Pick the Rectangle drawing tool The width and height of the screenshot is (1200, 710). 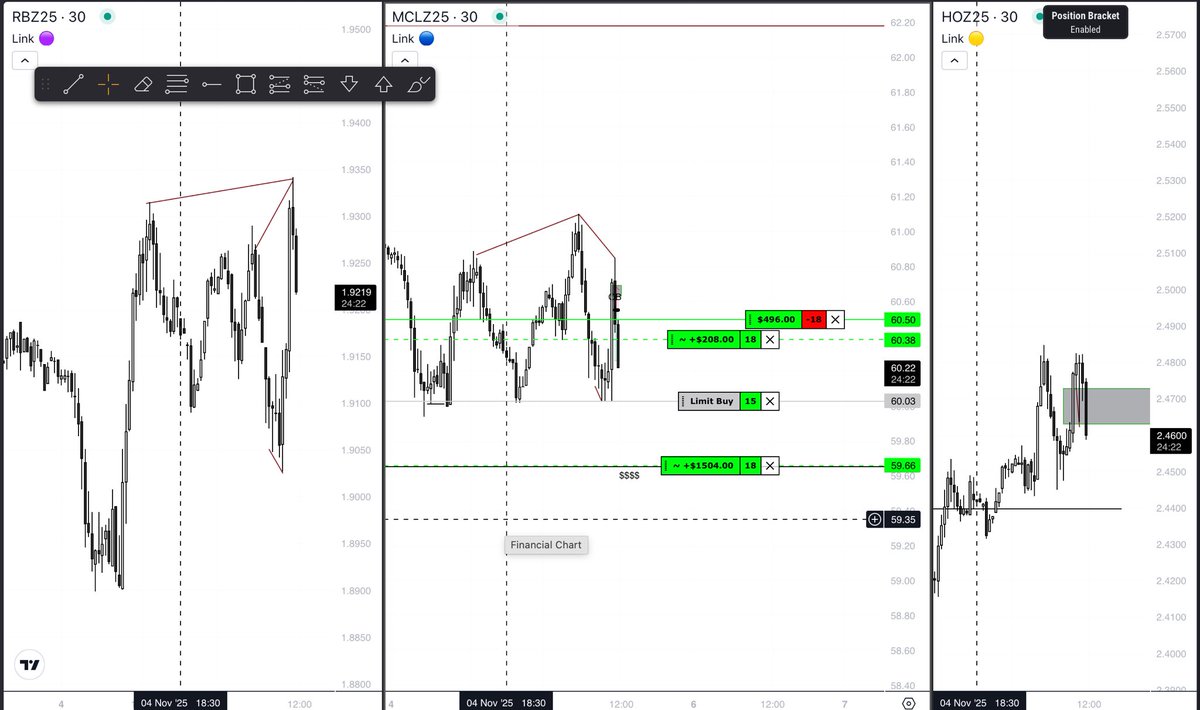click(x=246, y=84)
